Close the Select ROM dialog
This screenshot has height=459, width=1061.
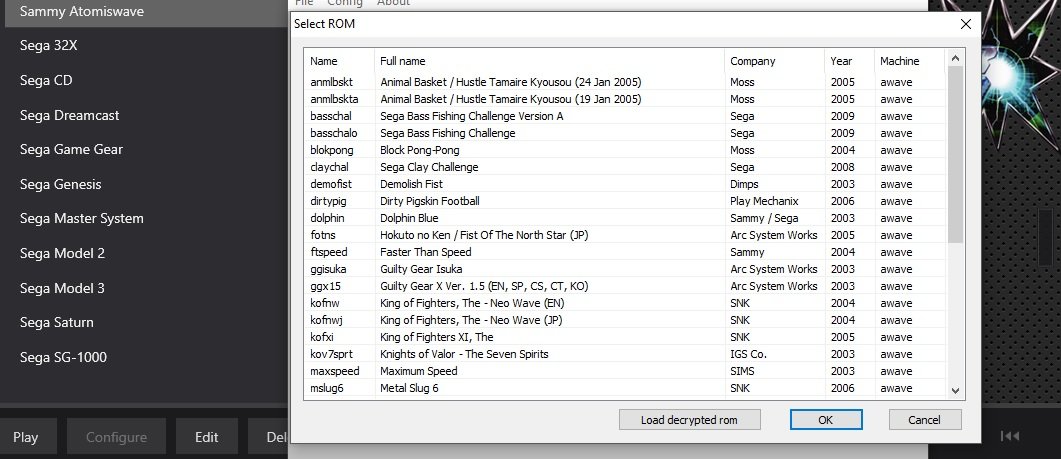click(966, 24)
